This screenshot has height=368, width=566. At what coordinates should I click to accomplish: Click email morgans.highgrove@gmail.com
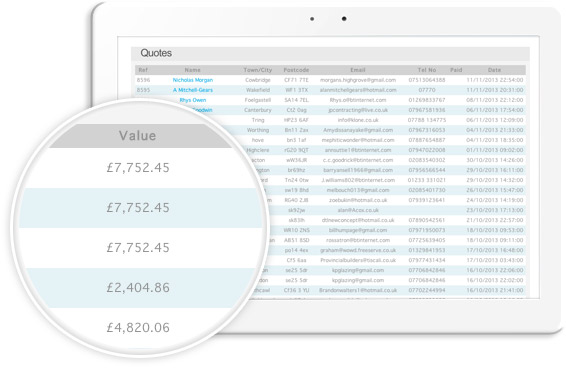[x=358, y=80]
